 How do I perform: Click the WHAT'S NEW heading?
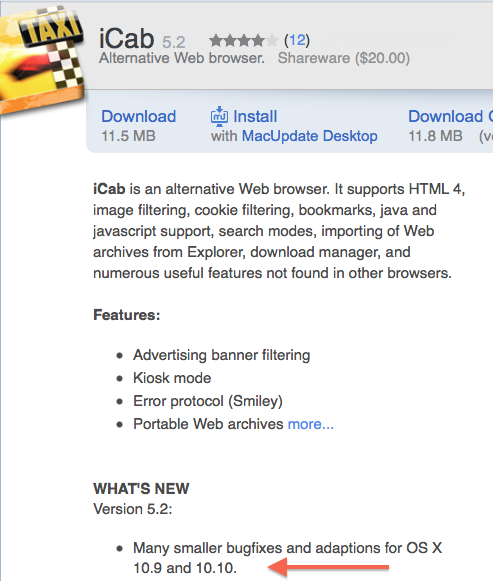pos(141,488)
